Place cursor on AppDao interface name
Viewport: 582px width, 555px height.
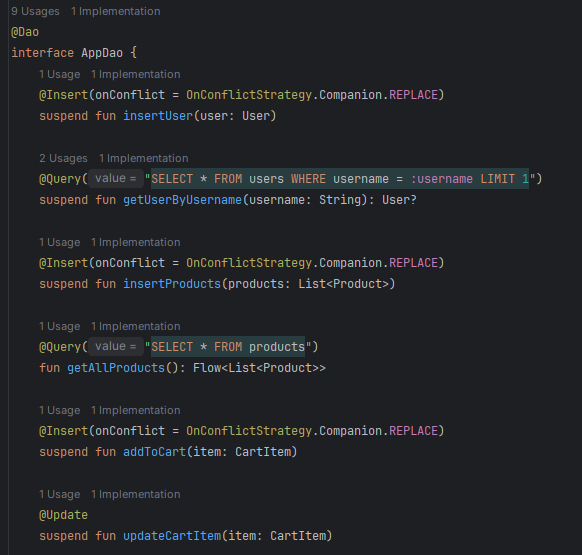pyautogui.click(x=102, y=53)
